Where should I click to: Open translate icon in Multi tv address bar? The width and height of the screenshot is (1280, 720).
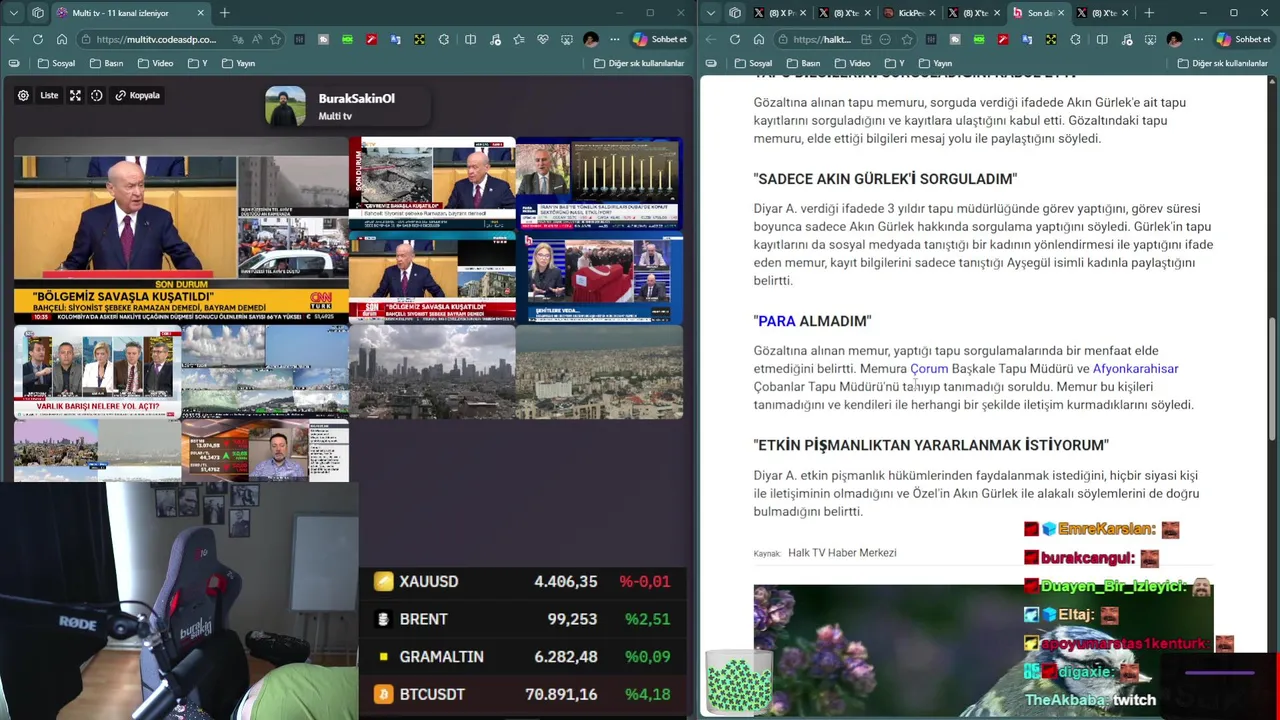click(238, 39)
